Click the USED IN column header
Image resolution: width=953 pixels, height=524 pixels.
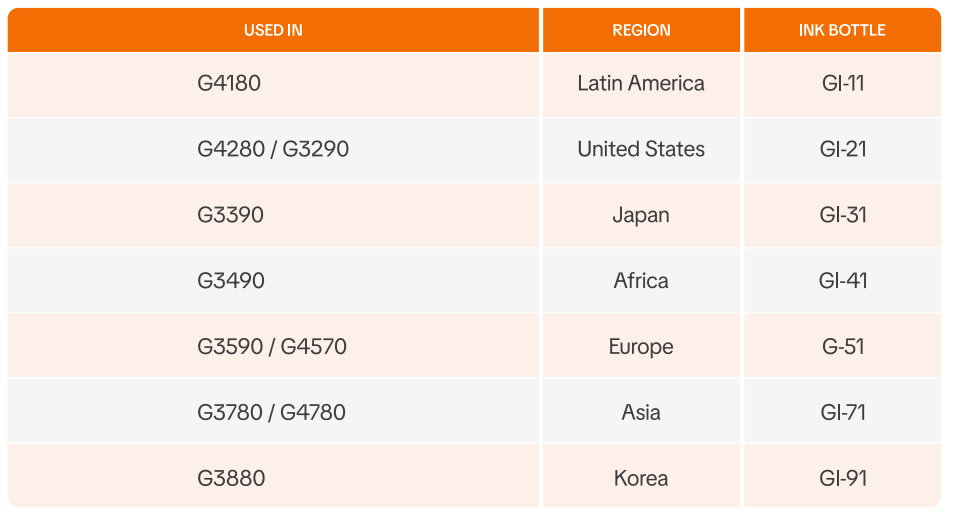pos(273,30)
